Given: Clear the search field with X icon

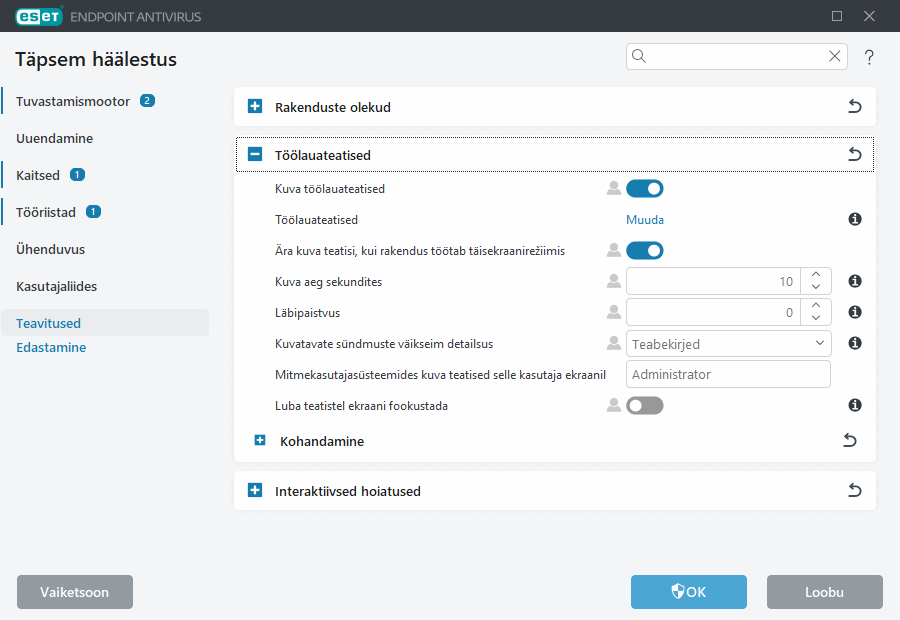Looking at the screenshot, I should tap(834, 57).
